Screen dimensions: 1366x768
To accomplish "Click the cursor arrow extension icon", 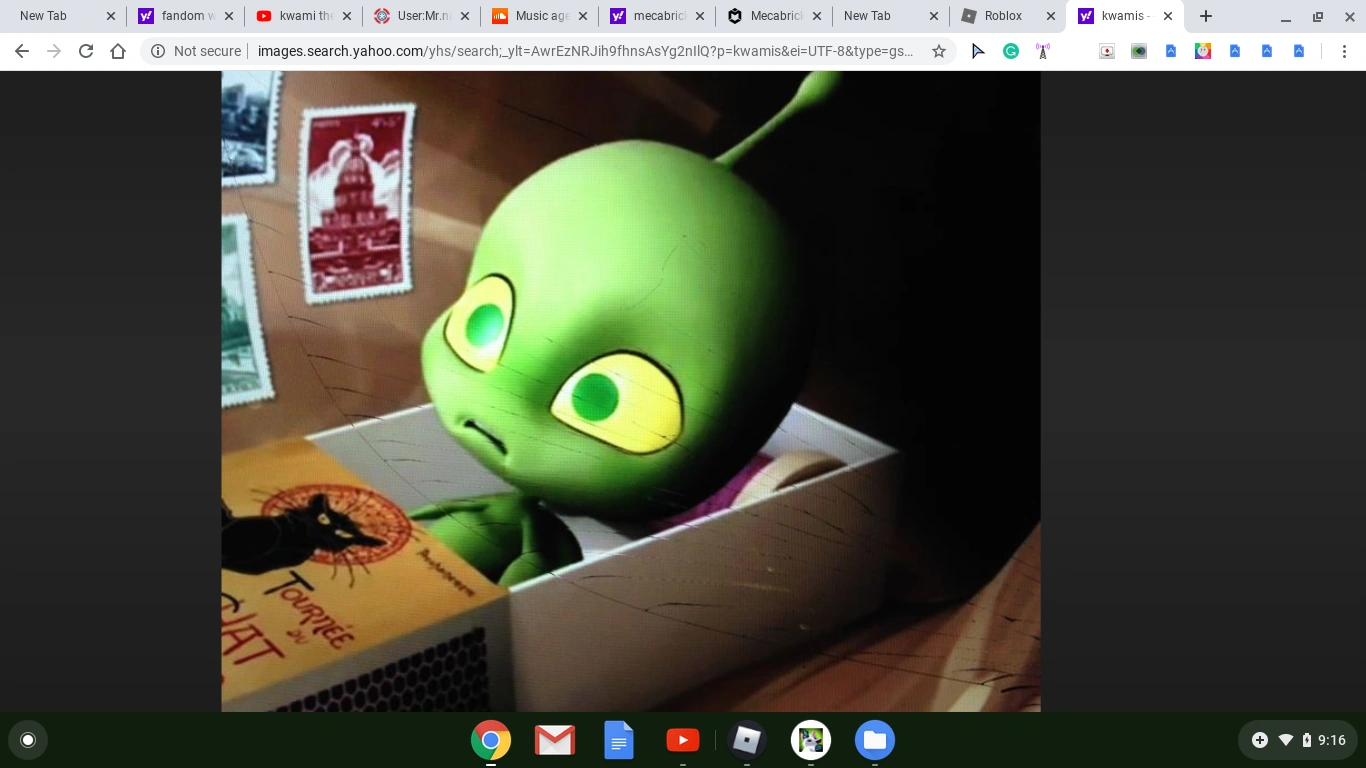I will point(978,51).
